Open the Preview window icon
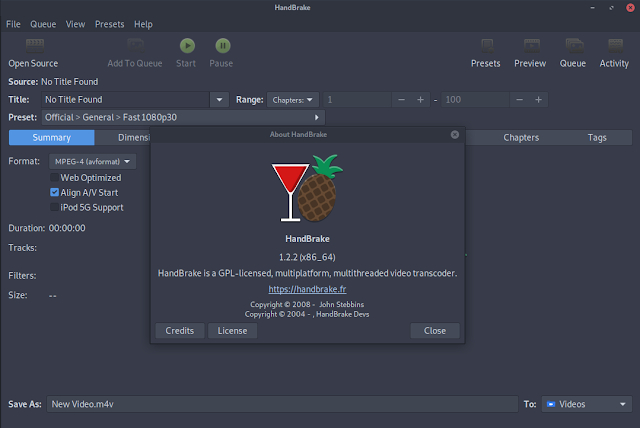 [x=532, y=46]
